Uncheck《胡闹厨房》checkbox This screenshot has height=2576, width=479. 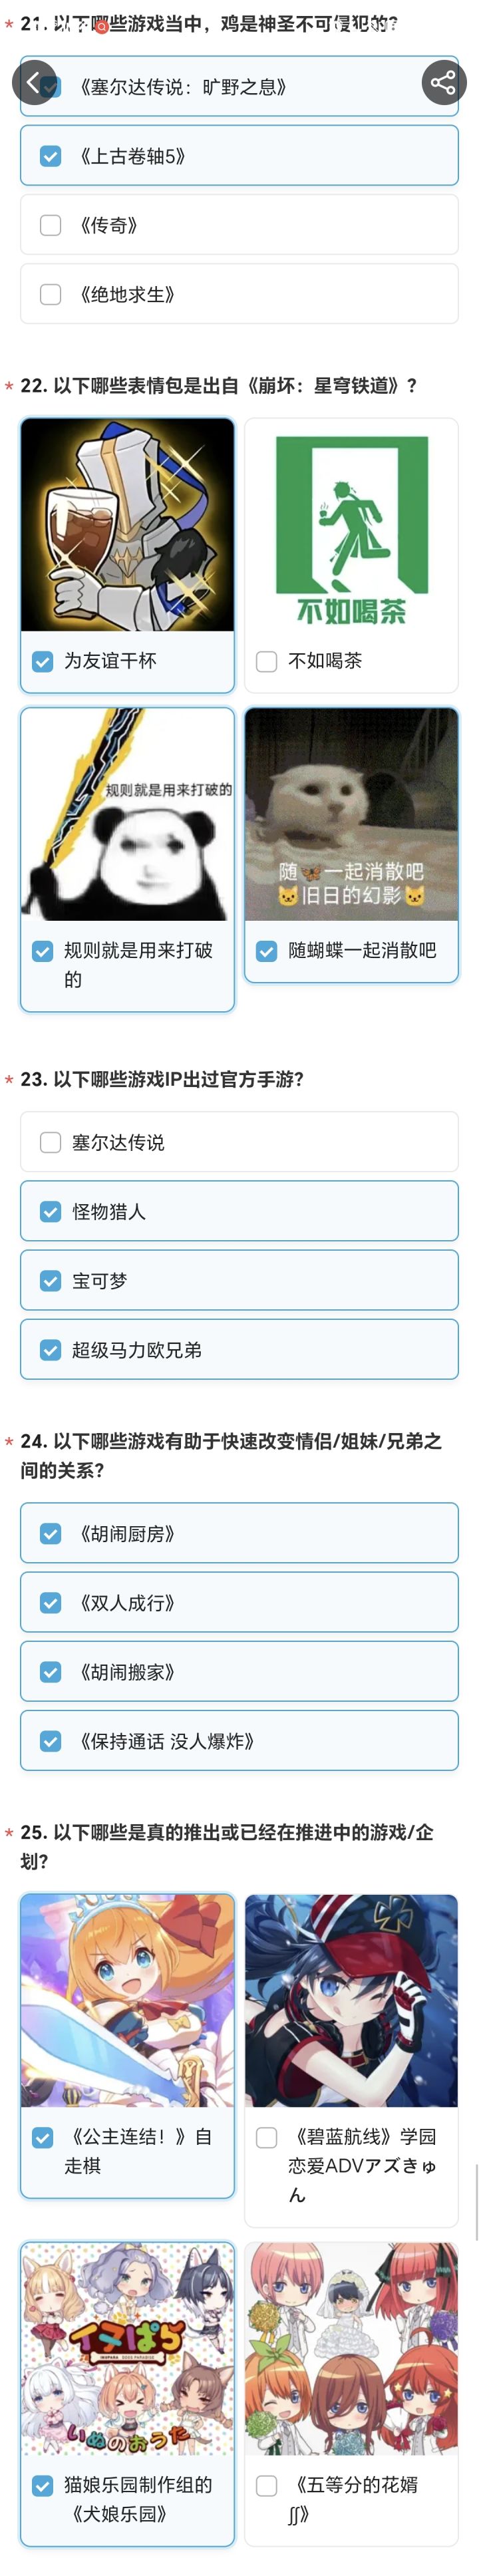tap(50, 1534)
